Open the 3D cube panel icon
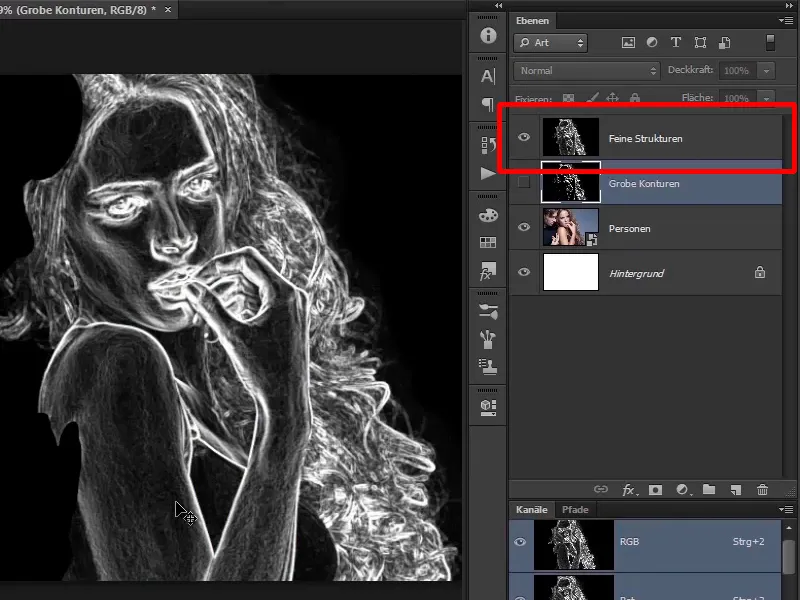This screenshot has width=800, height=600. tap(488, 407)
